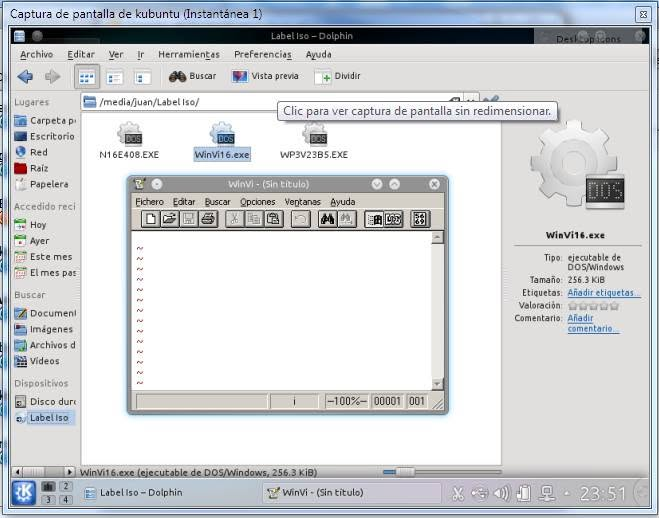Click the WinVi Undo icon
The image size is (659, 518).
[x=301, y=219]
